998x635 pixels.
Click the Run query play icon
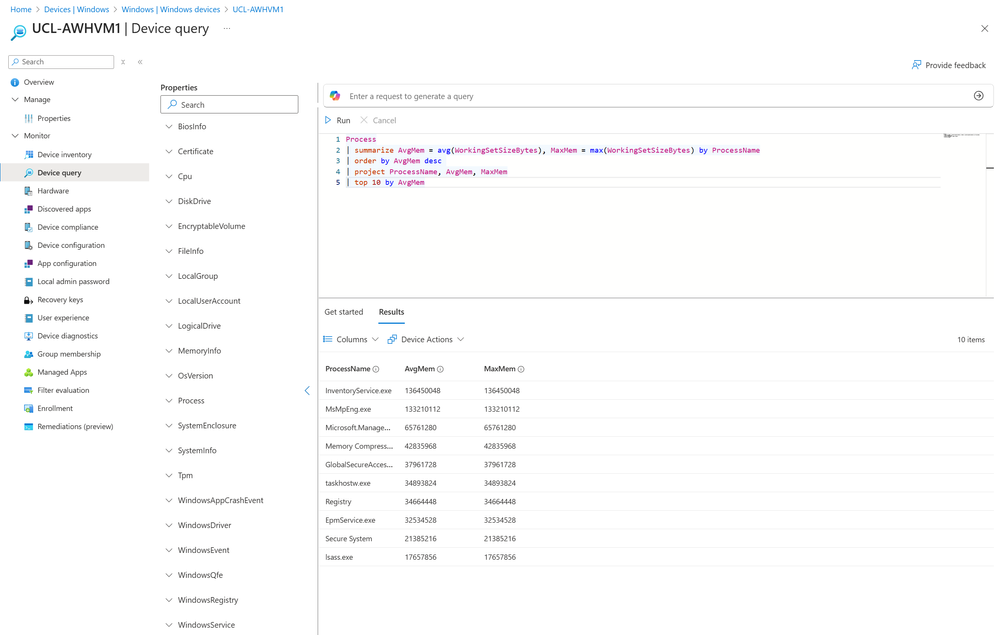point(328,120)
